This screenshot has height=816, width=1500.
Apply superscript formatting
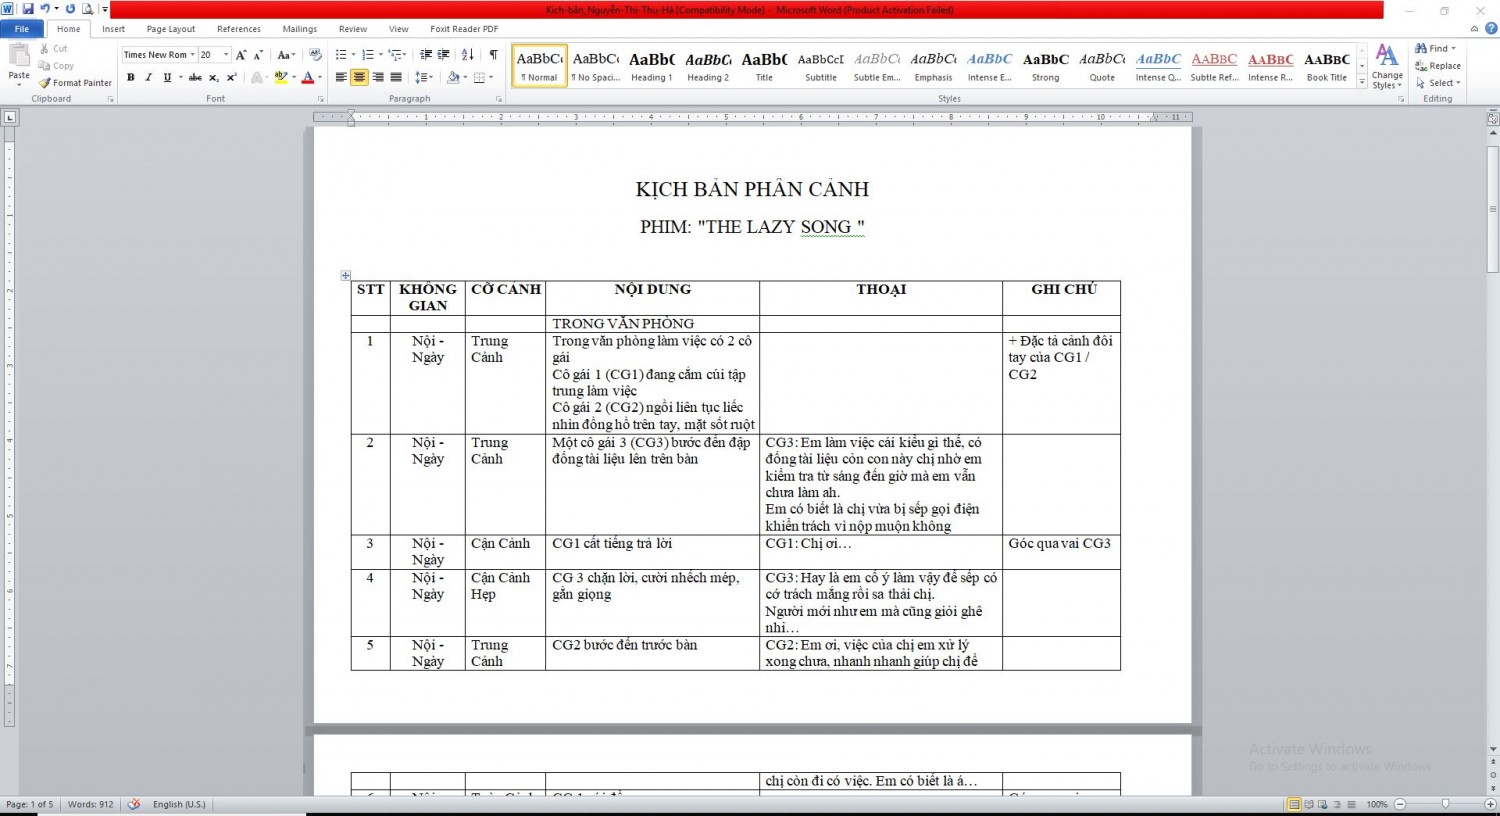point(232,77)
